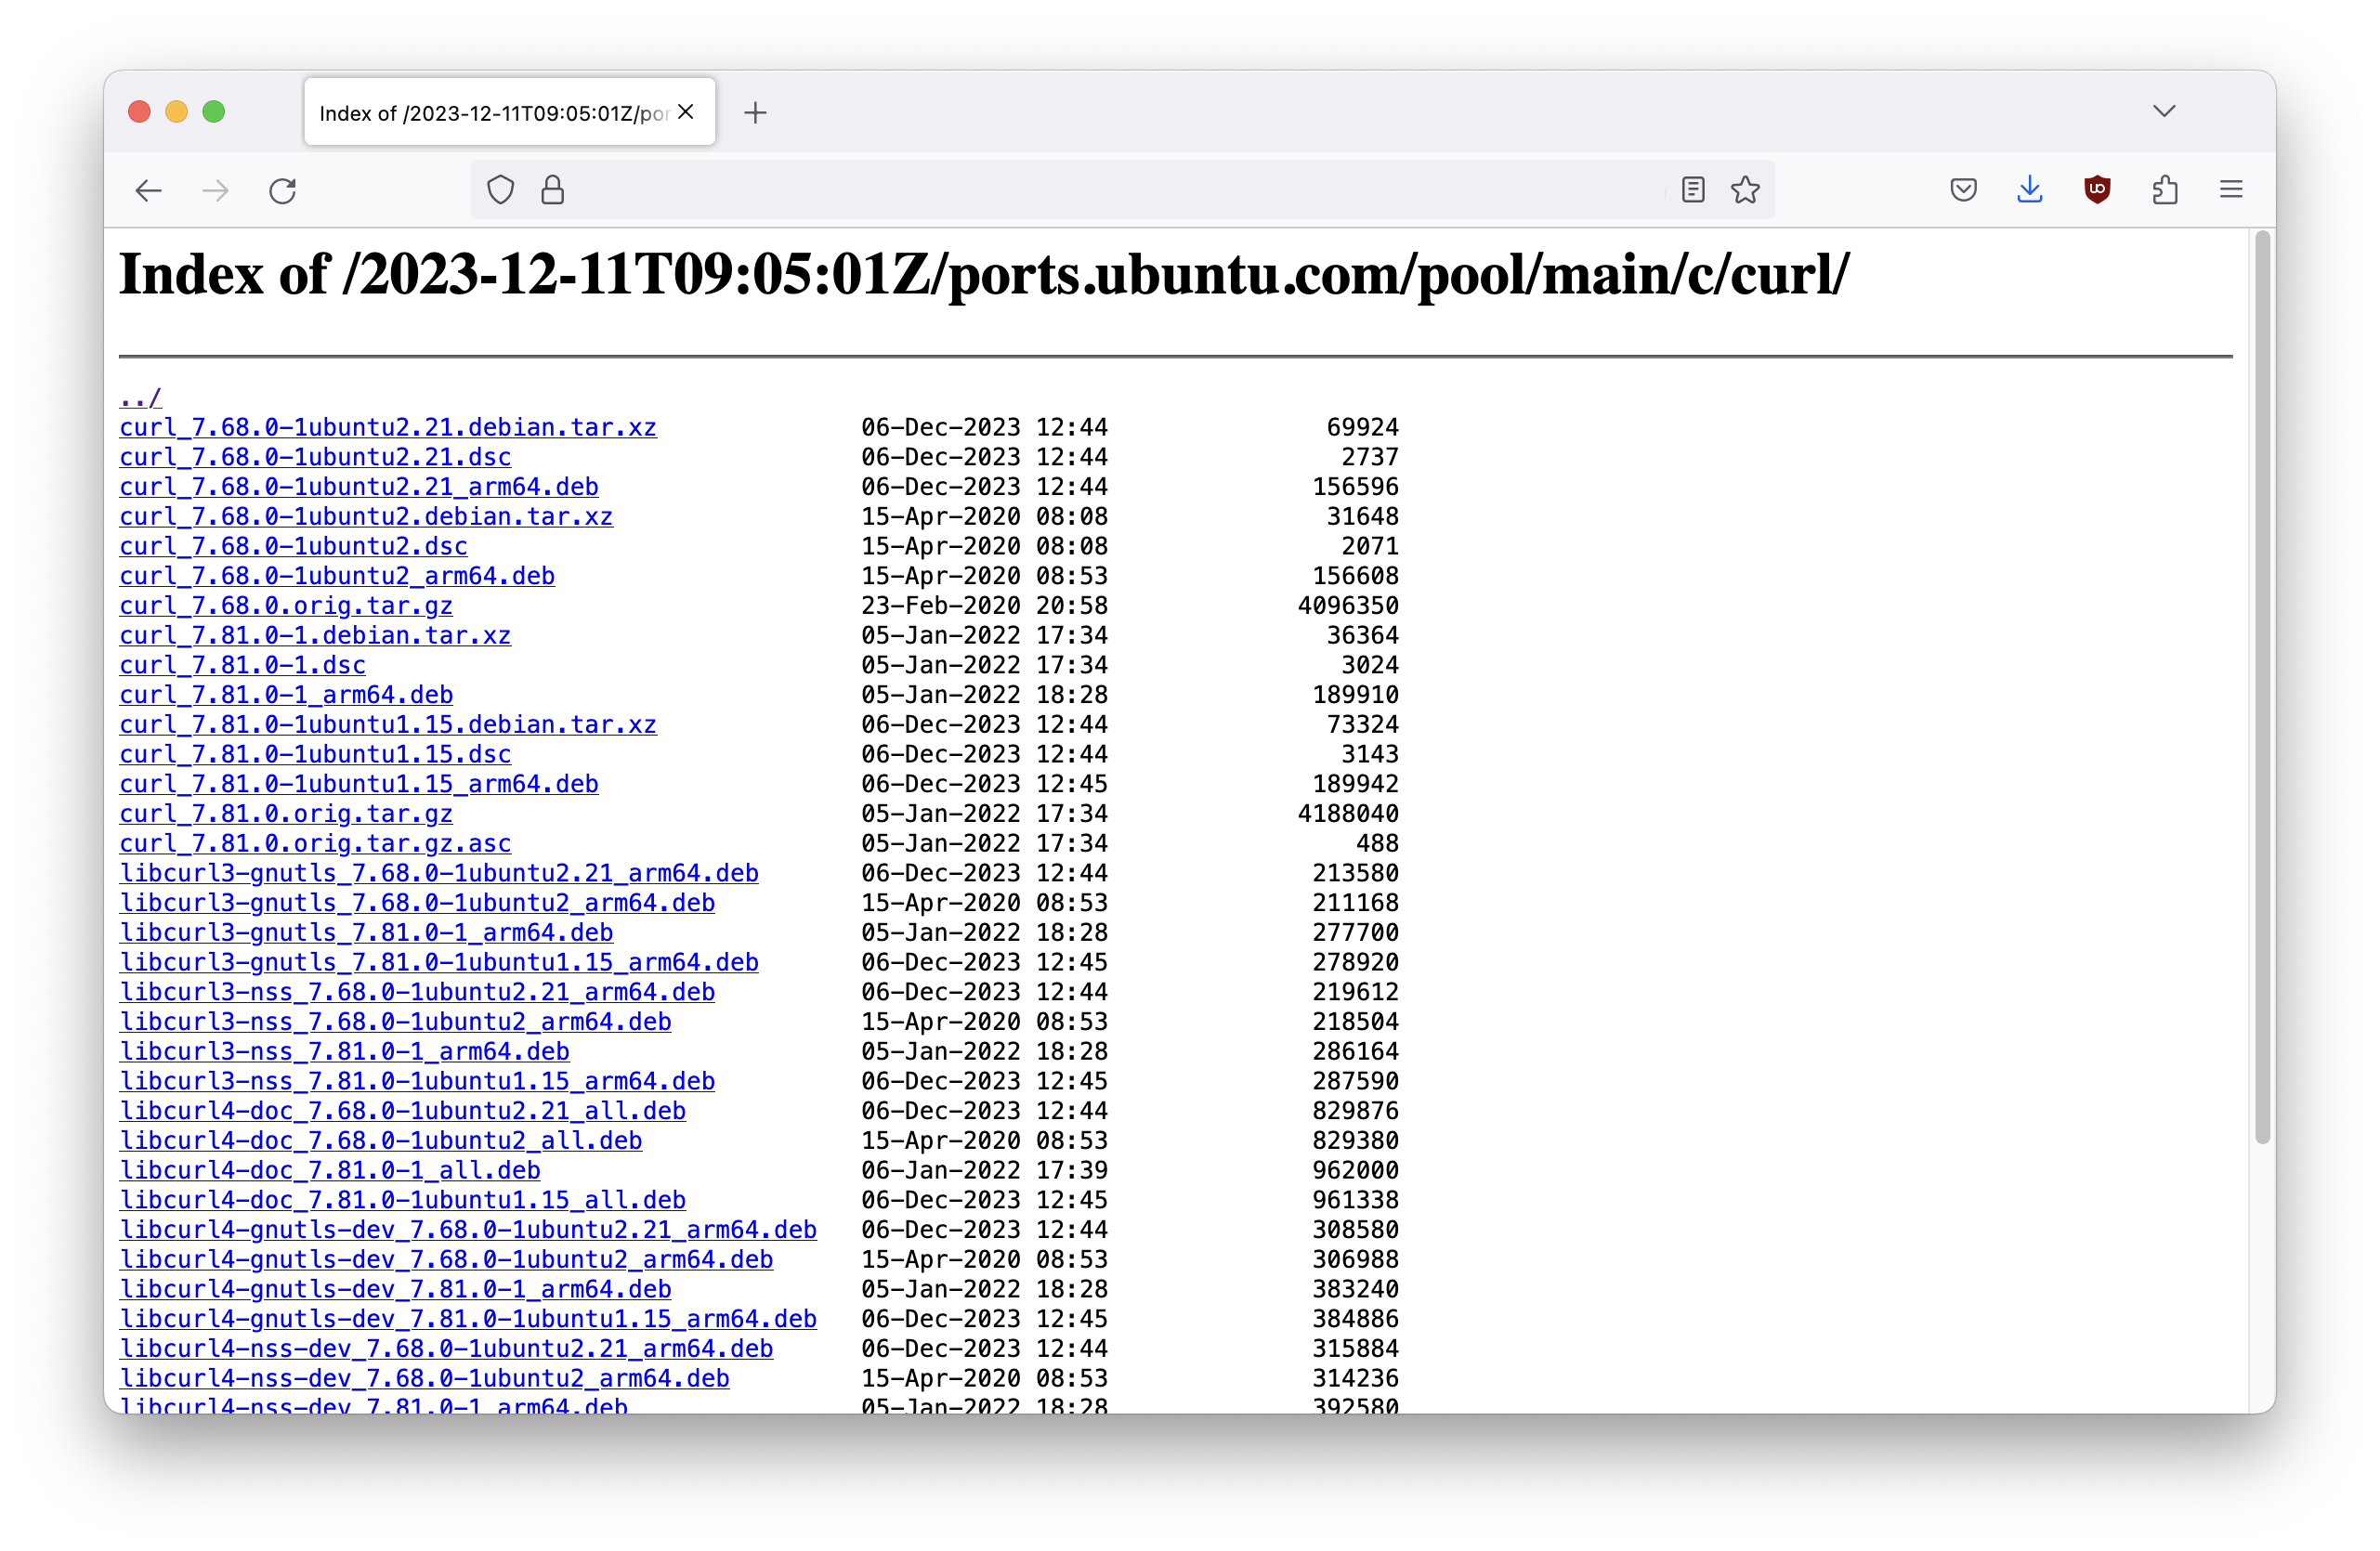Save the page to Pocket

(x=1962, y=189)
